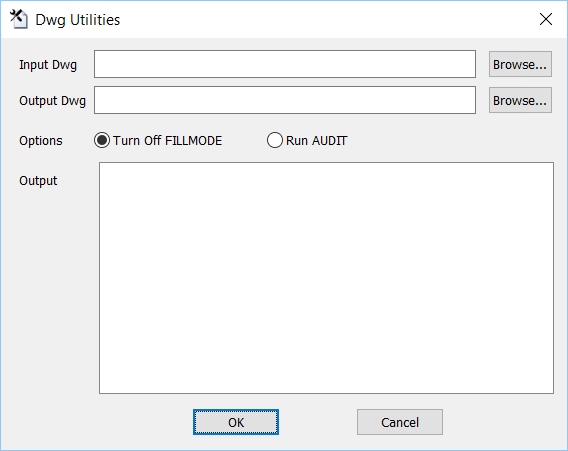This screenshot has height=451, width=568.
Task: Focus the Output Dwg text field
Action: (285, 100)
